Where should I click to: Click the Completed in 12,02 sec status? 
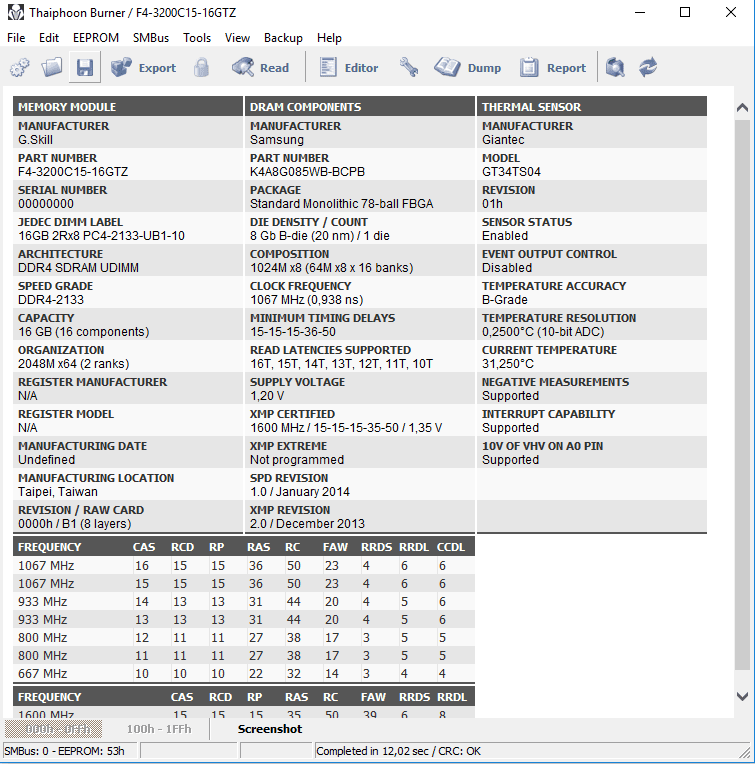(398, 751)
